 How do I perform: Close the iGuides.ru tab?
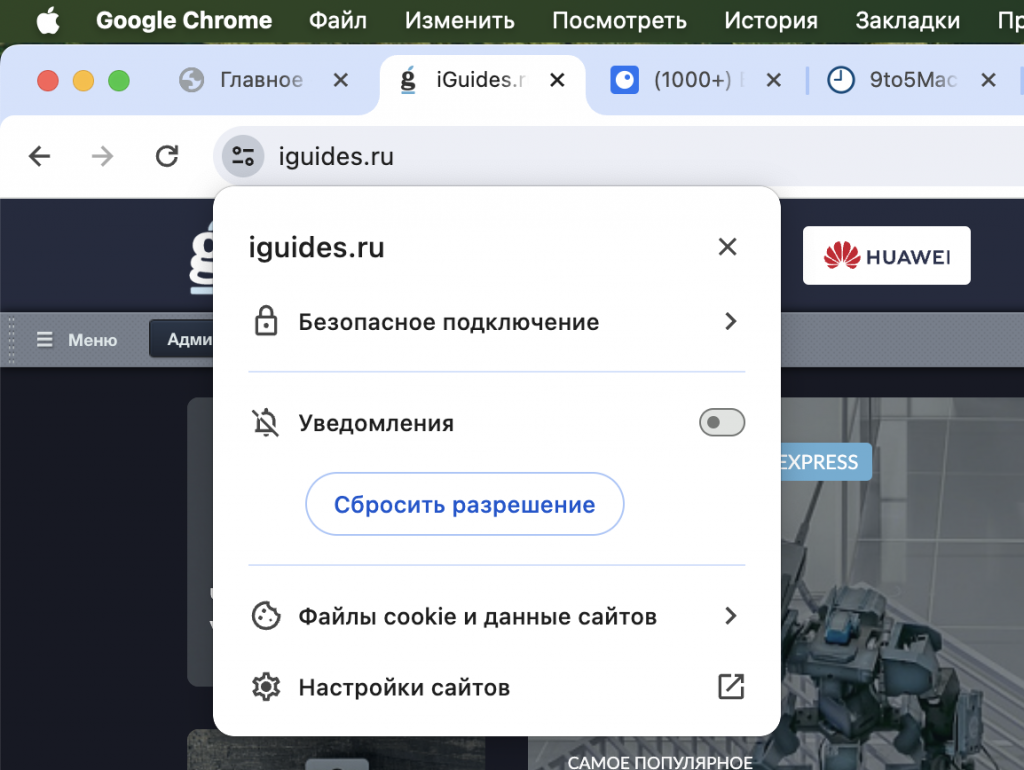click(x=557, y=80)
